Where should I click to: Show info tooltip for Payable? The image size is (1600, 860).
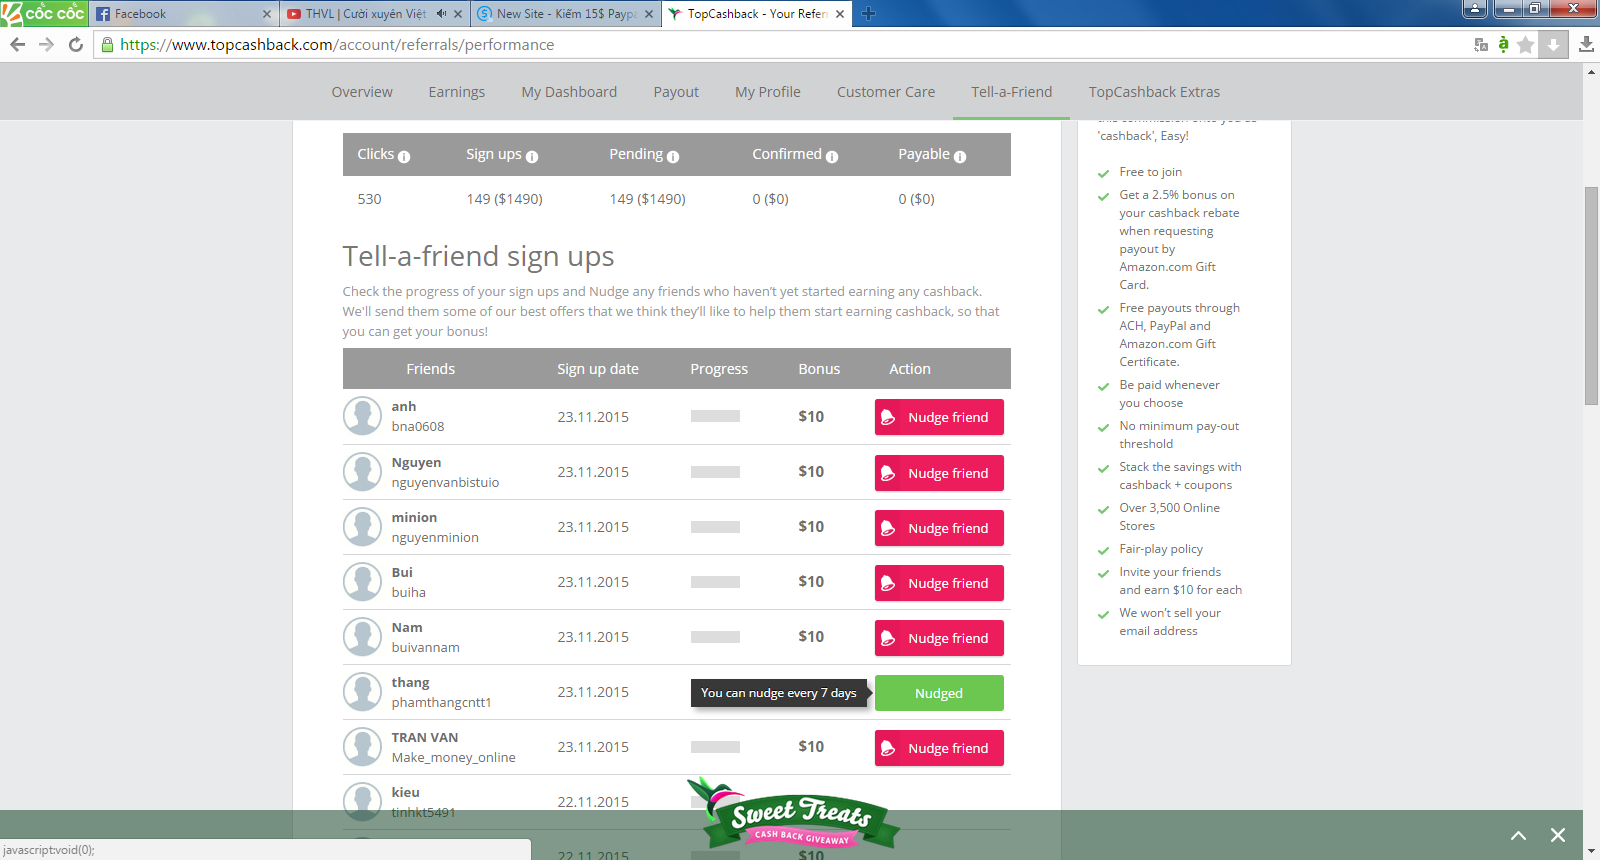(960, 157)
